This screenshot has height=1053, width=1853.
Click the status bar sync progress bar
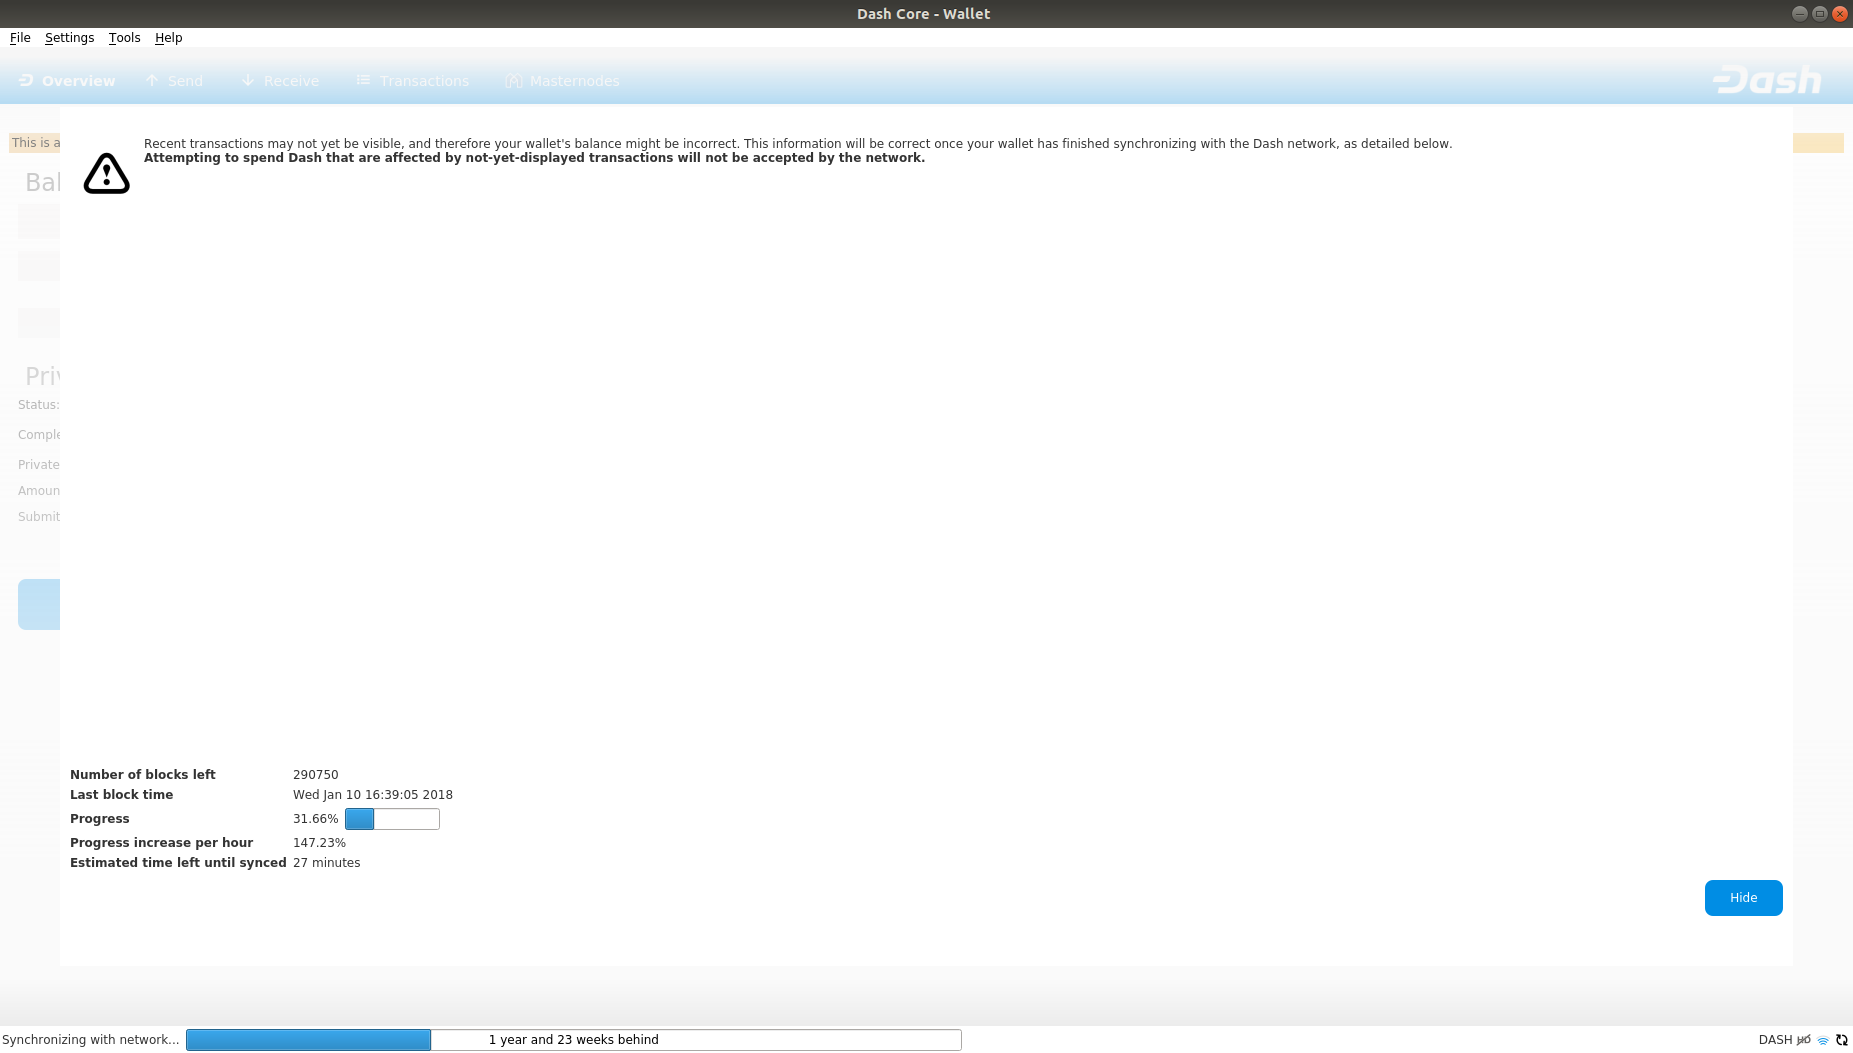(x=574, y=1040)
